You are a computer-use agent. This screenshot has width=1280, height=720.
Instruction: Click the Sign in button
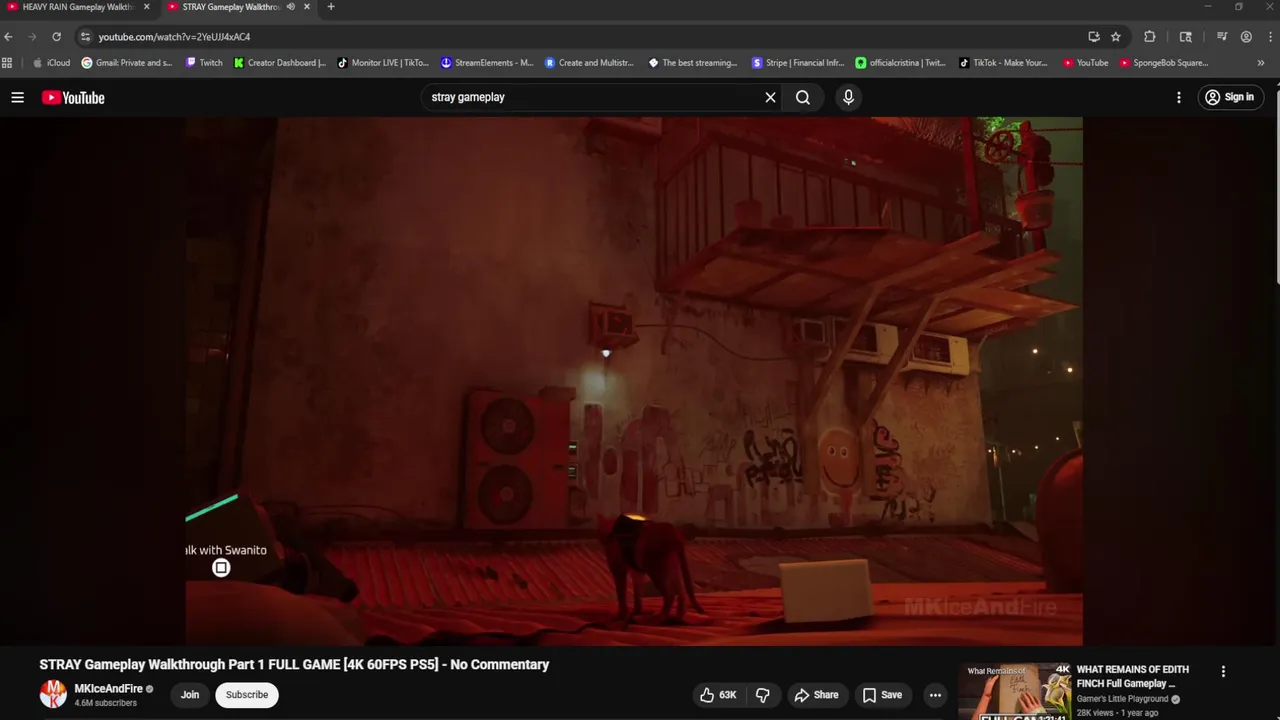pos(1229,97)
